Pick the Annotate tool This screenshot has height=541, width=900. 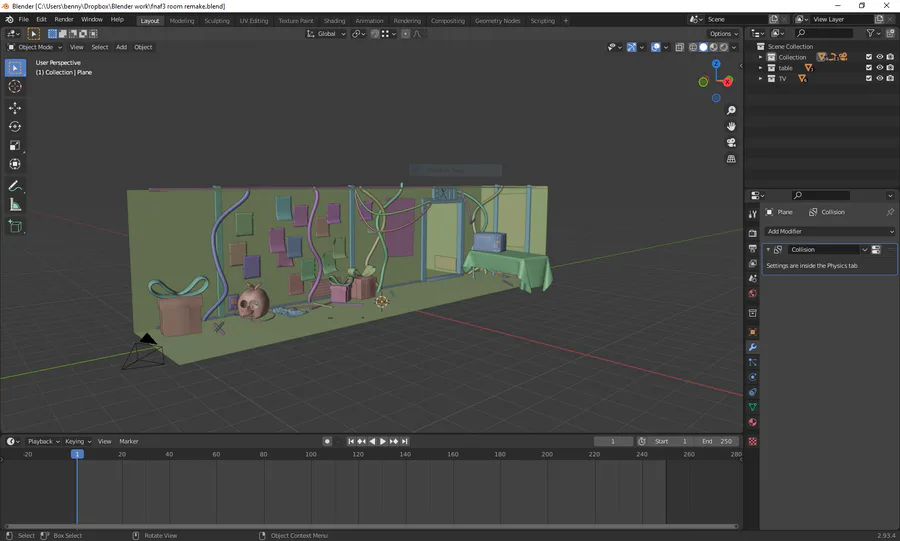tap(15, 186)
